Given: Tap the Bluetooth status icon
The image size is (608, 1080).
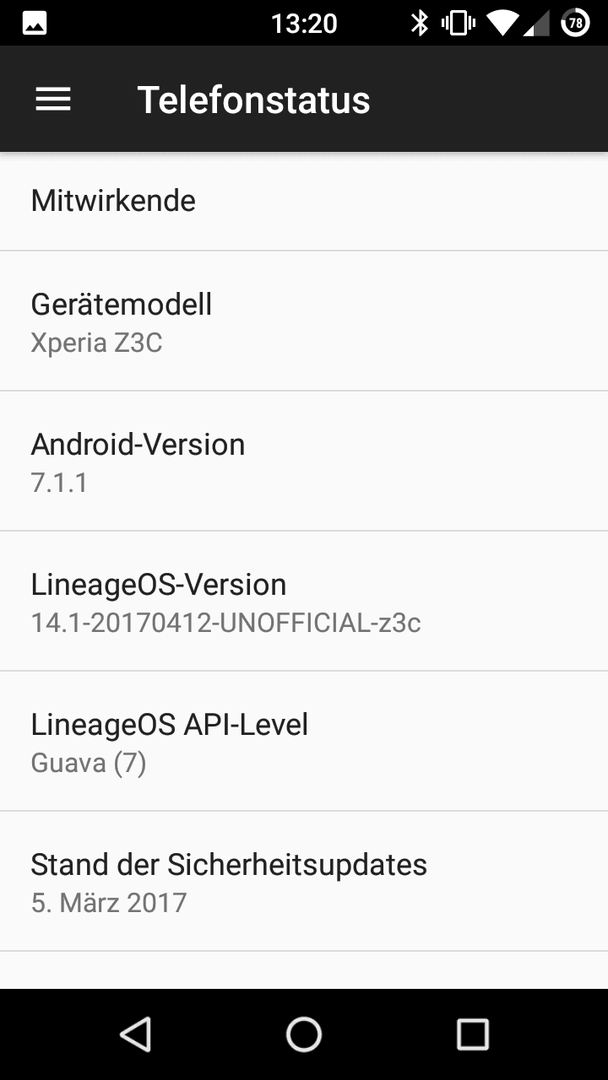Looking at the screenshot, I should click(419, 23).
